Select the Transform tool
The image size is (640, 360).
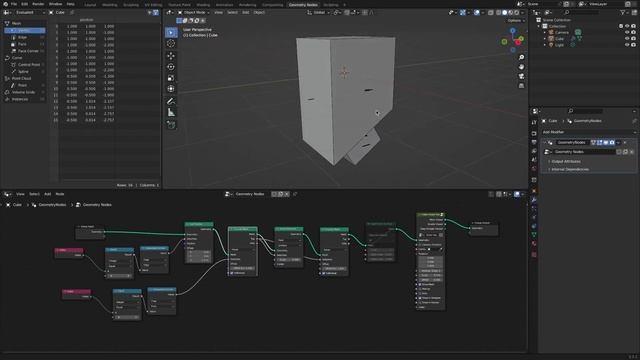click(171, 89)
